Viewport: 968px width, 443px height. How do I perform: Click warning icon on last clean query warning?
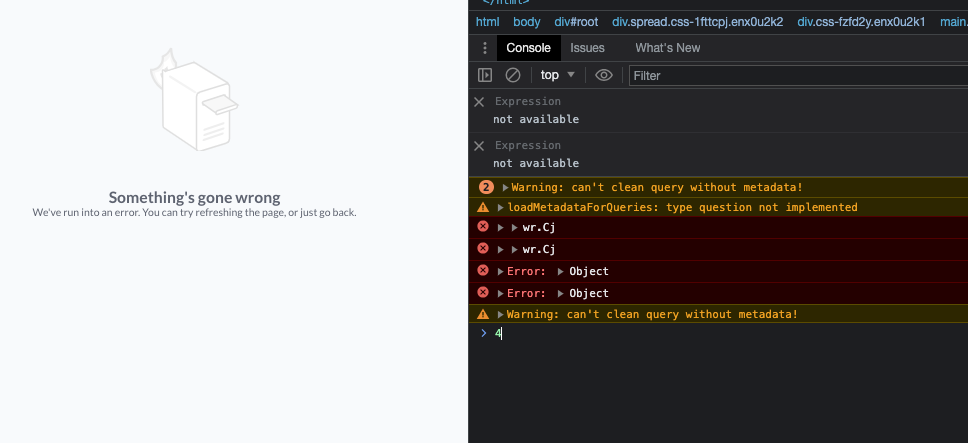pos(483,314)
